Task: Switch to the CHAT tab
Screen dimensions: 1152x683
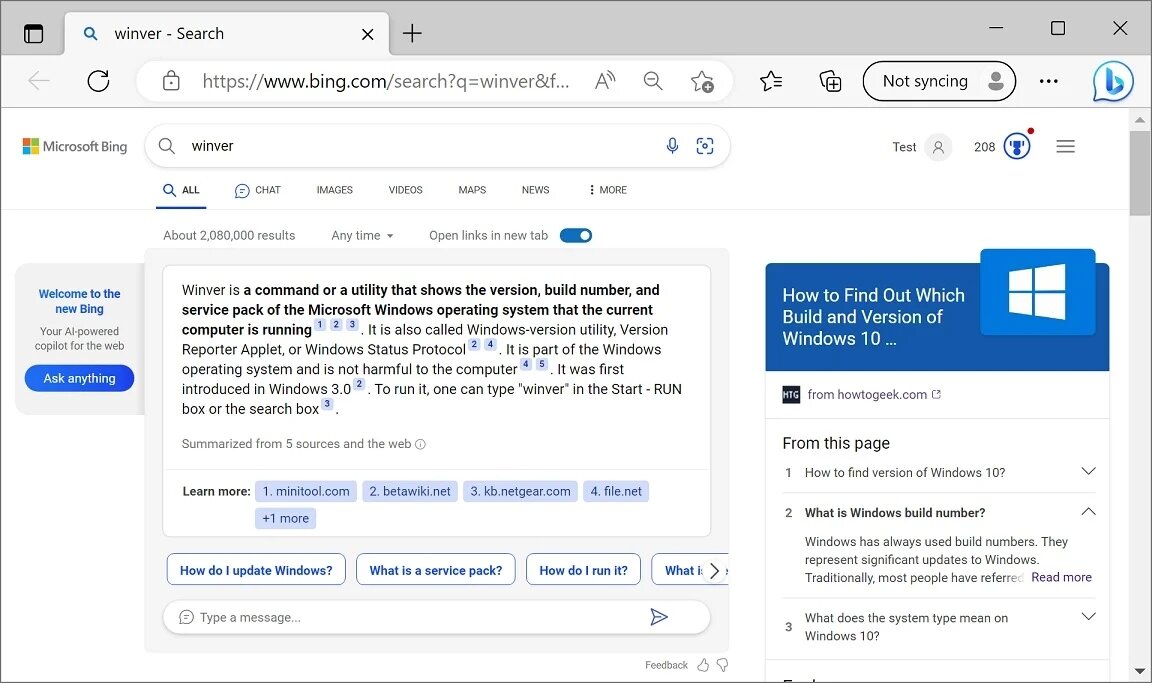Action: tap(257, 190)
